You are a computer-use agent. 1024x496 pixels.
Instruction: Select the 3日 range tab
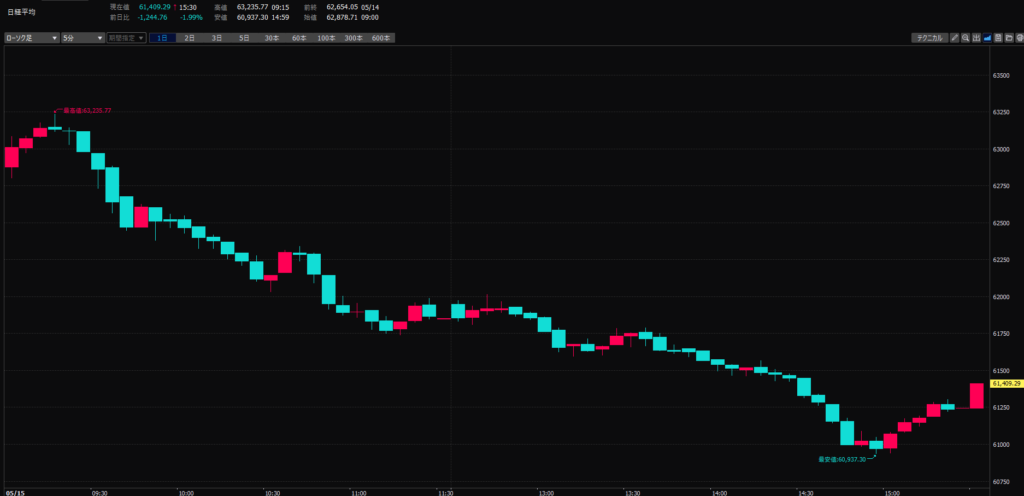[x=217, y=38]
